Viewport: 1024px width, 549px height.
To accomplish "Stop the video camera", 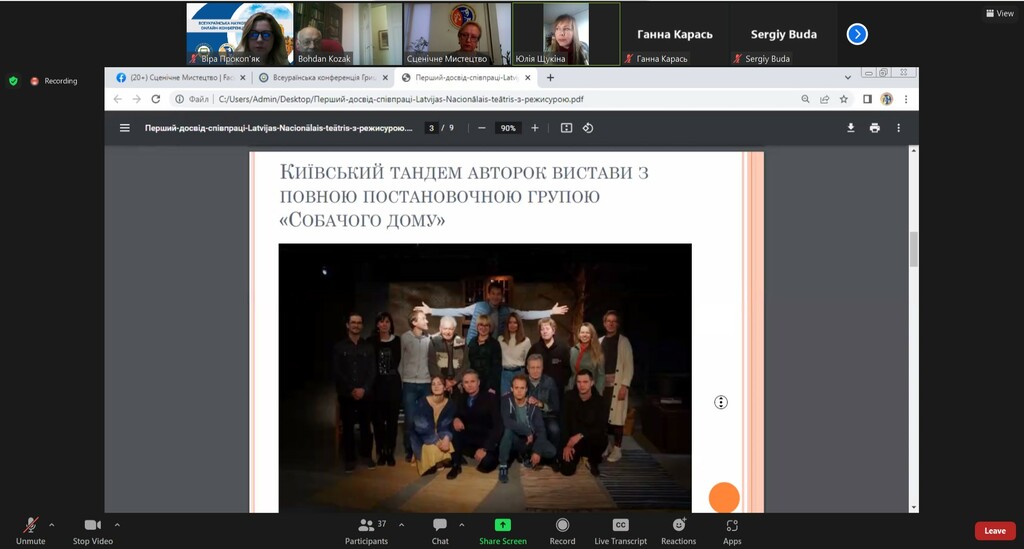I will click(94, 526).
